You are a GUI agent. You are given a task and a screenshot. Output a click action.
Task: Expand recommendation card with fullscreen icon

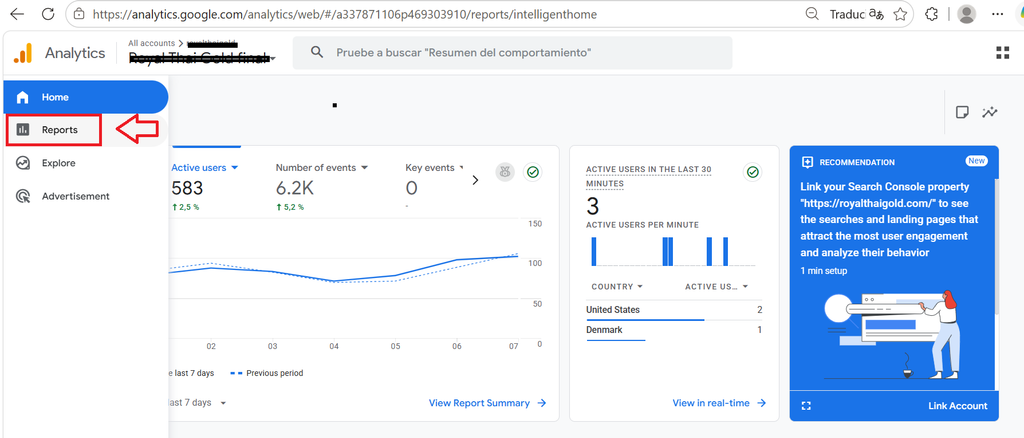pyautogui.click(x=806, y=406)
